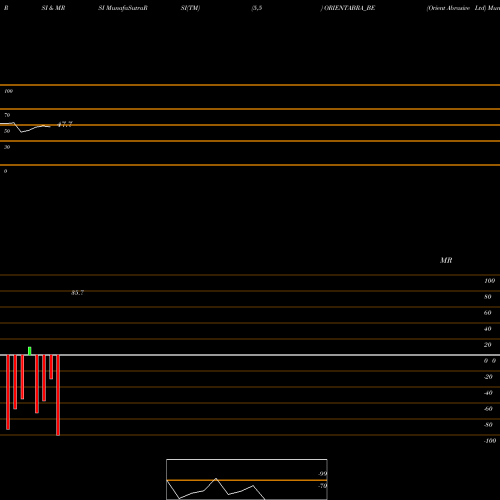
Task: Click the 50 level label on the RSI axis
Action: point(7,131)
